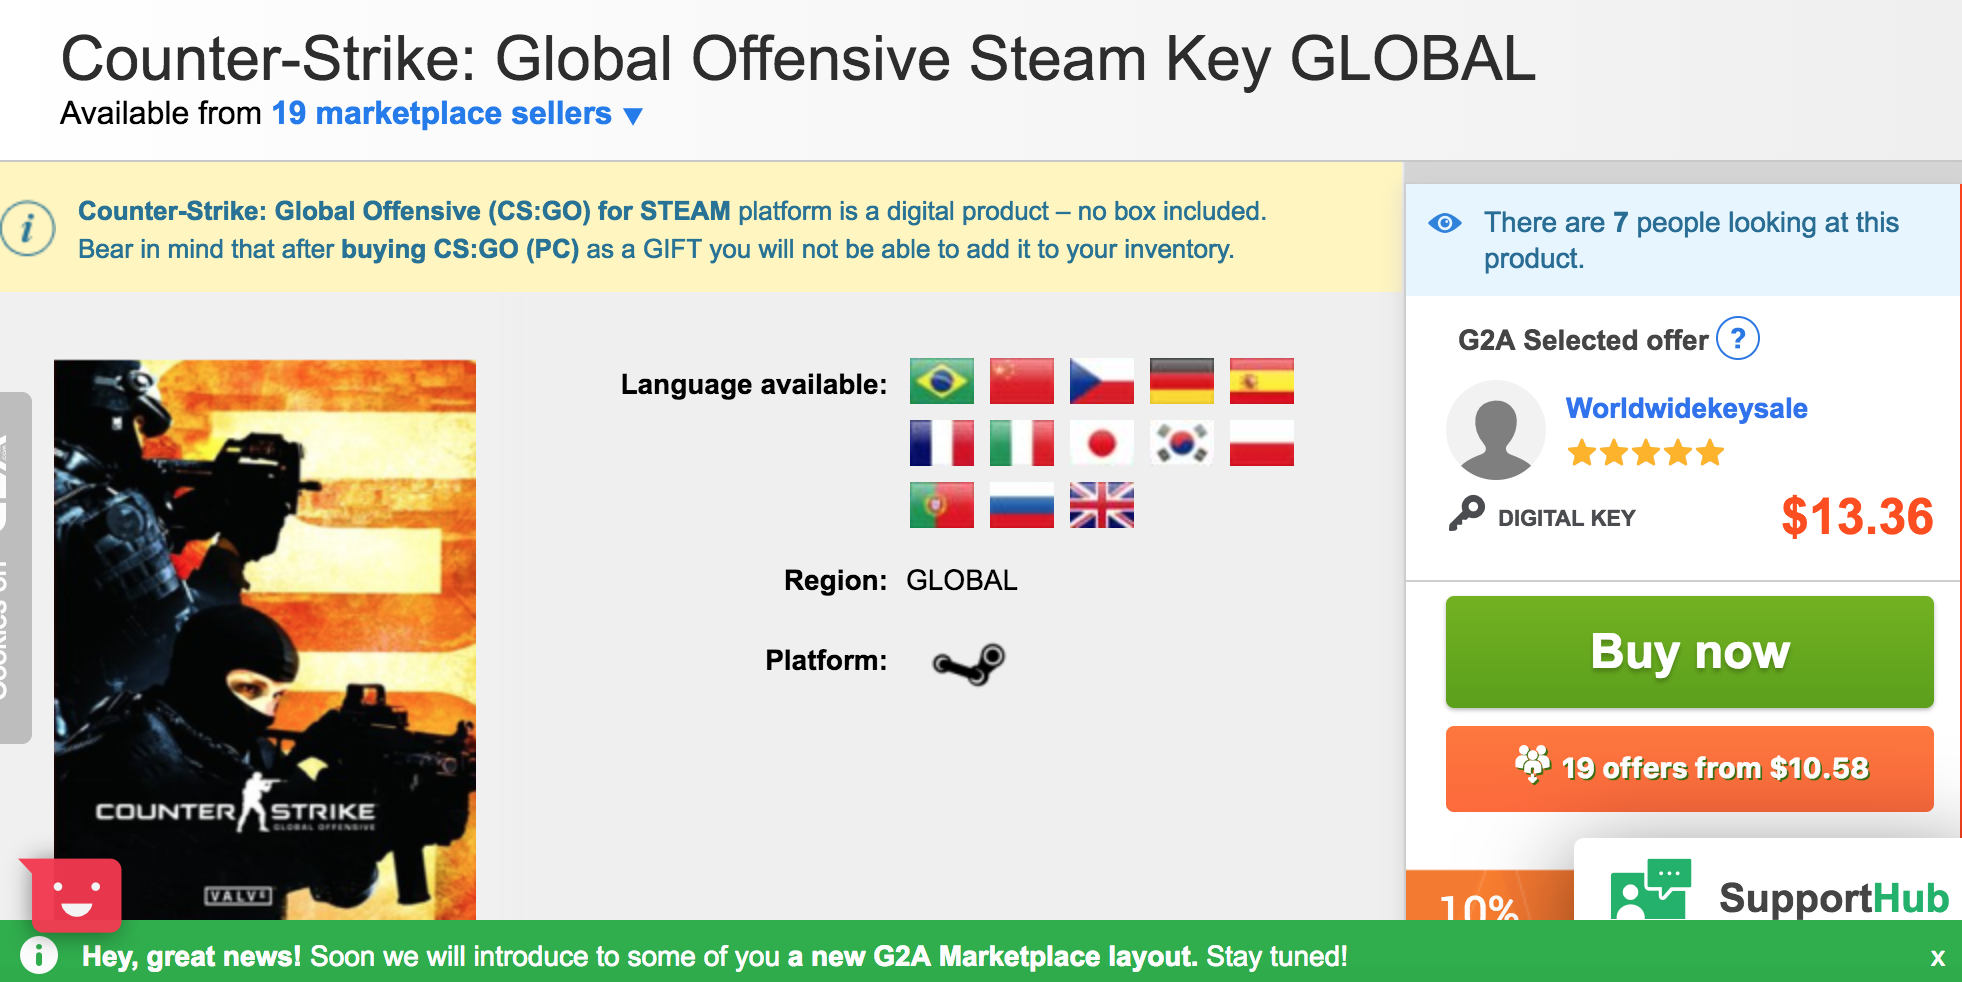Screen dimensions: 1962x982
Task: Click the Steam platform icon
Action: 968,663
